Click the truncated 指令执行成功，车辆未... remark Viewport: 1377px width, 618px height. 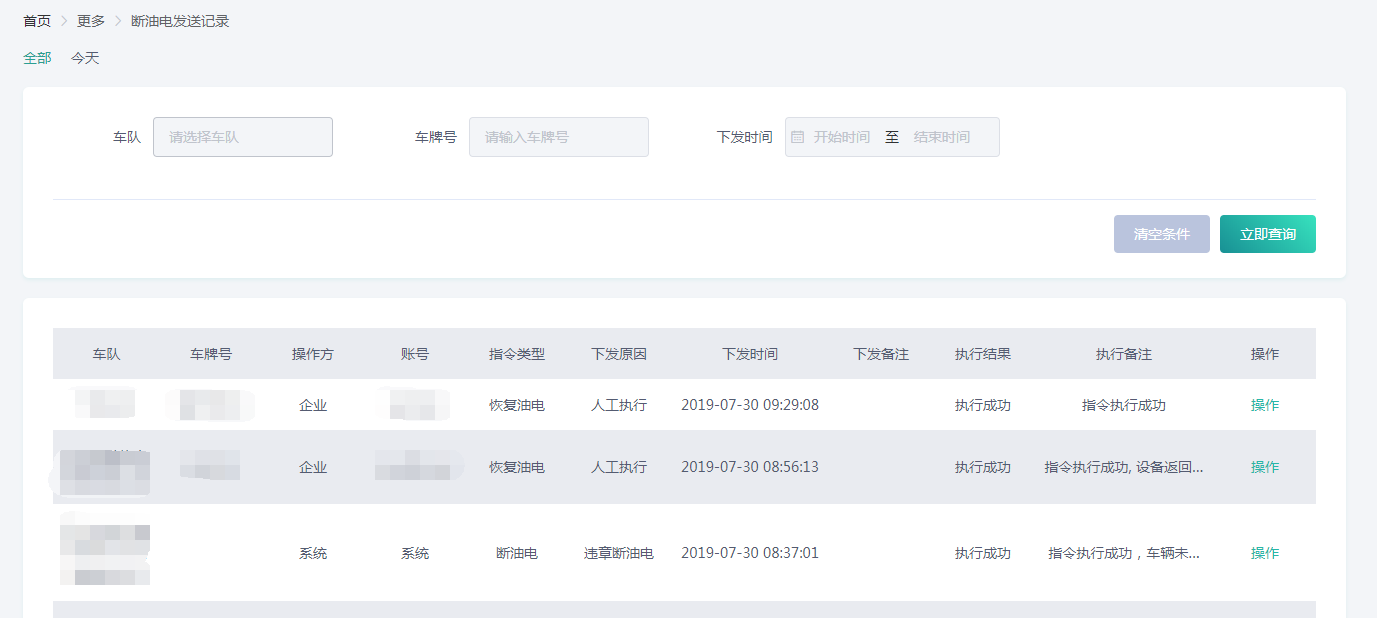tap(1123, 553)
